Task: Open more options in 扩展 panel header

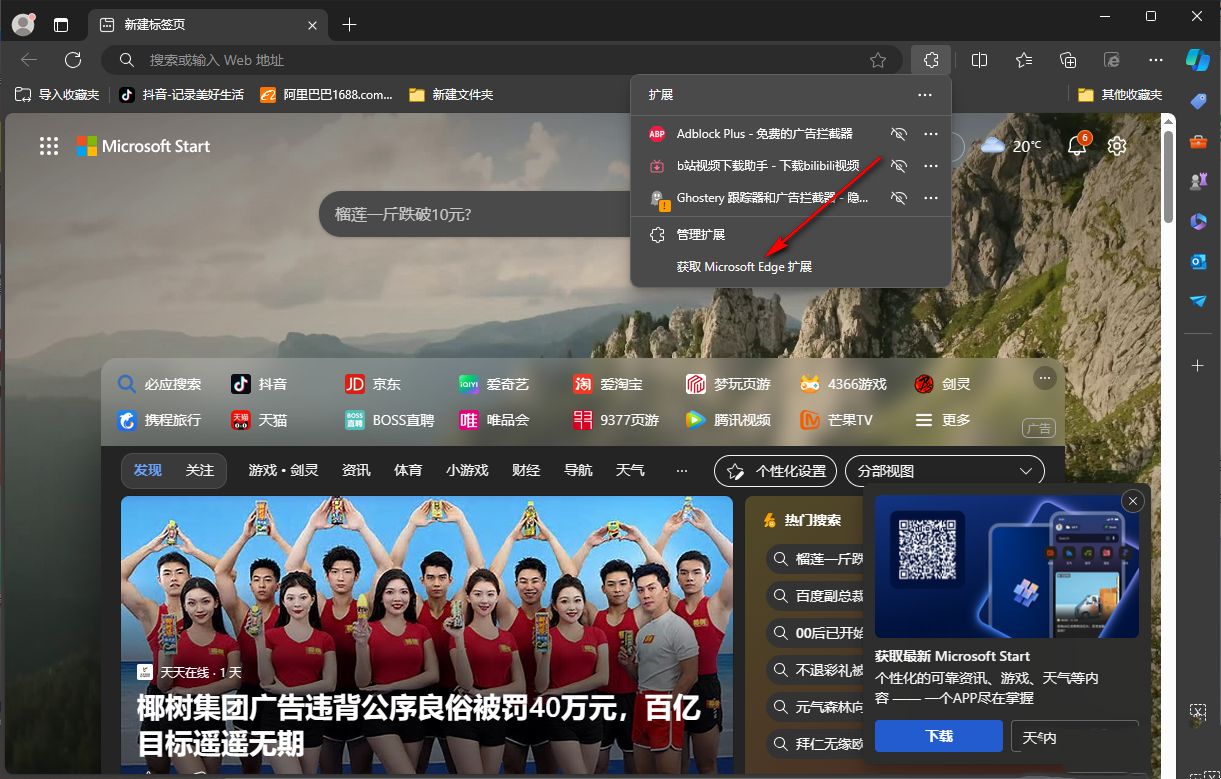Action: click(x=925, y=95)
